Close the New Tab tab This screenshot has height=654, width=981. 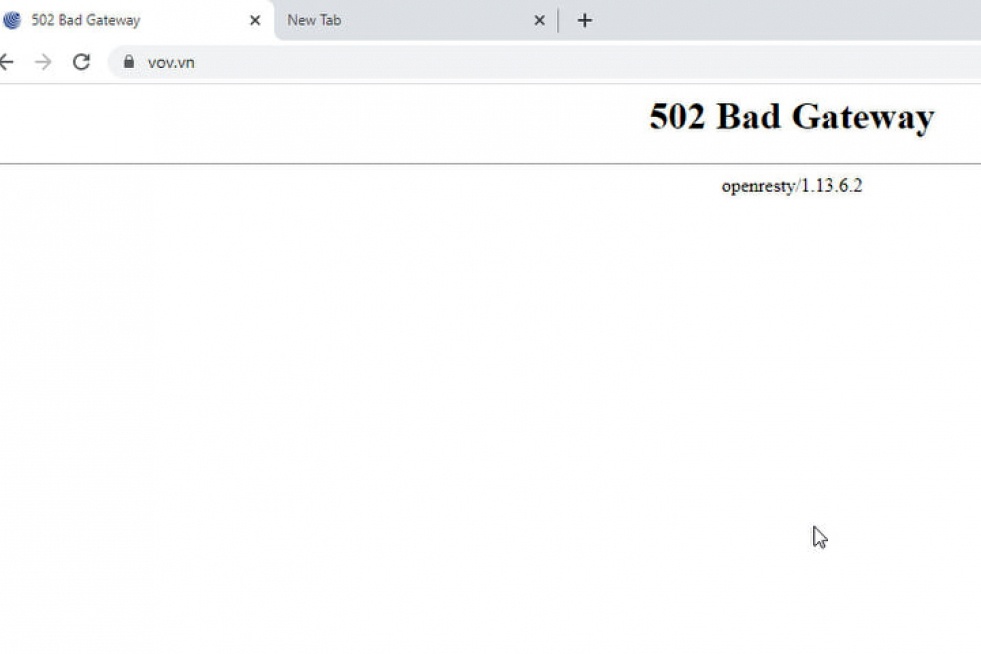tap(539, 20)
